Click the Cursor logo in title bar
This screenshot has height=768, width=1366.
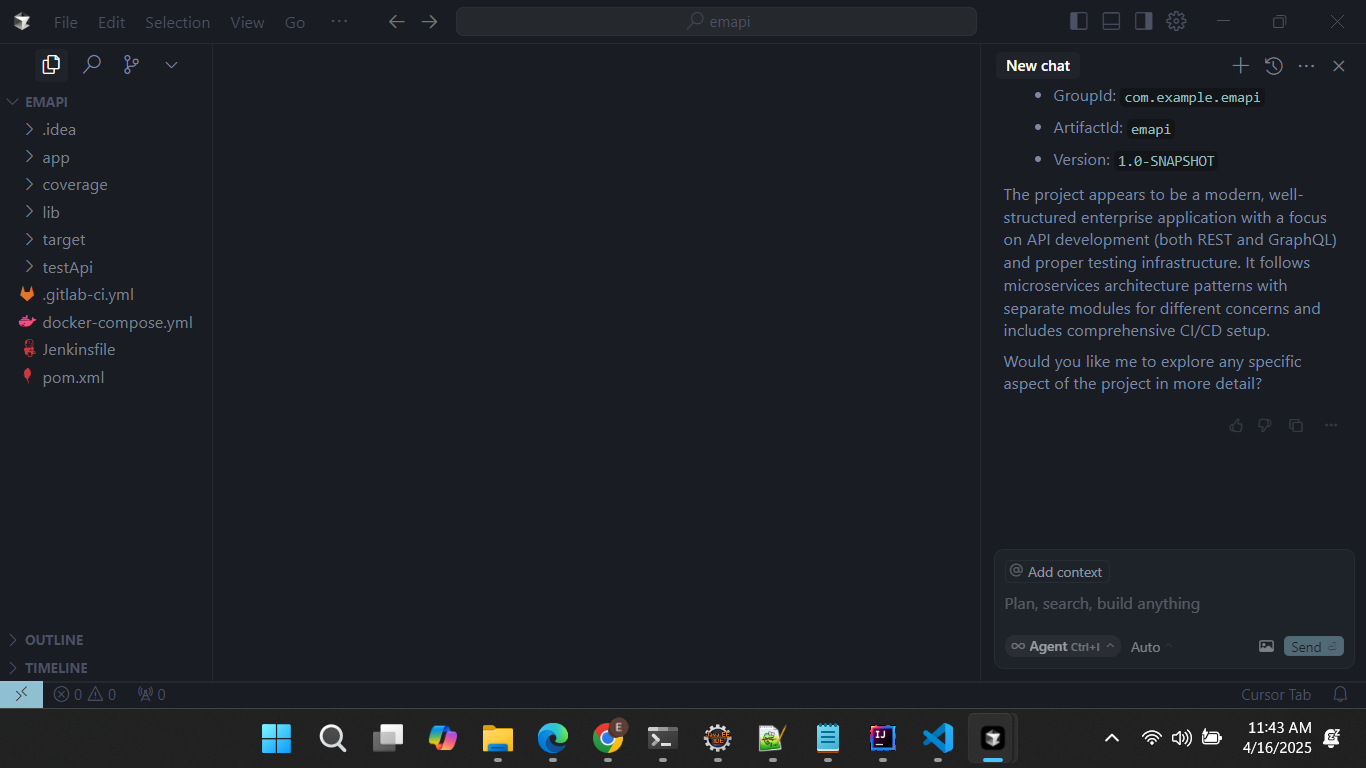(22, 21)
